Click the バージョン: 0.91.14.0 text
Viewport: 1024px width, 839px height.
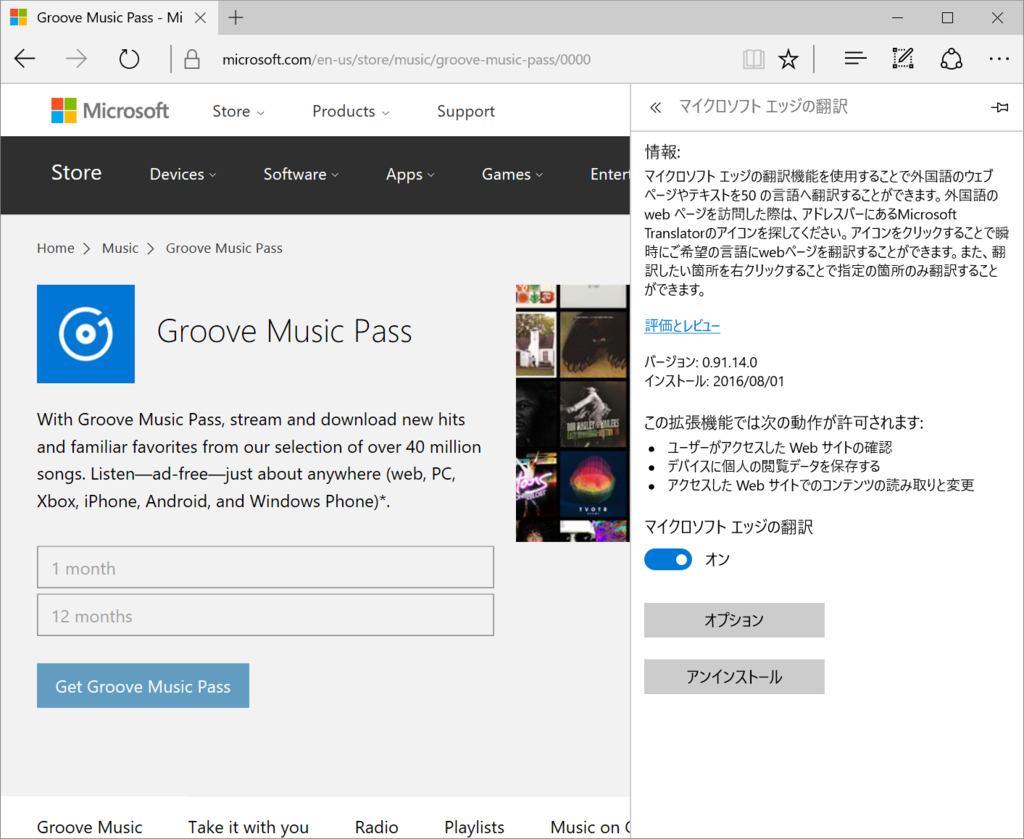pos(701,362)
